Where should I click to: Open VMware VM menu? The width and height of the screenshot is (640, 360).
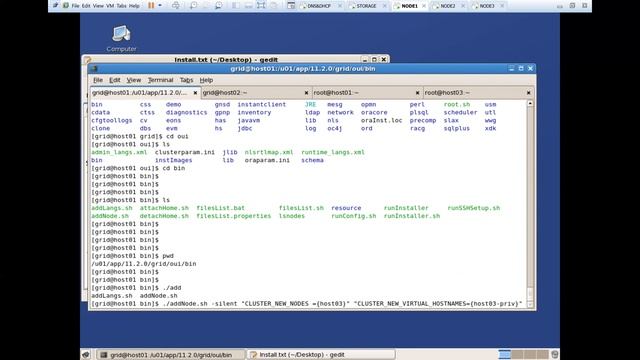pyautogui.click(x=110, y=6)
